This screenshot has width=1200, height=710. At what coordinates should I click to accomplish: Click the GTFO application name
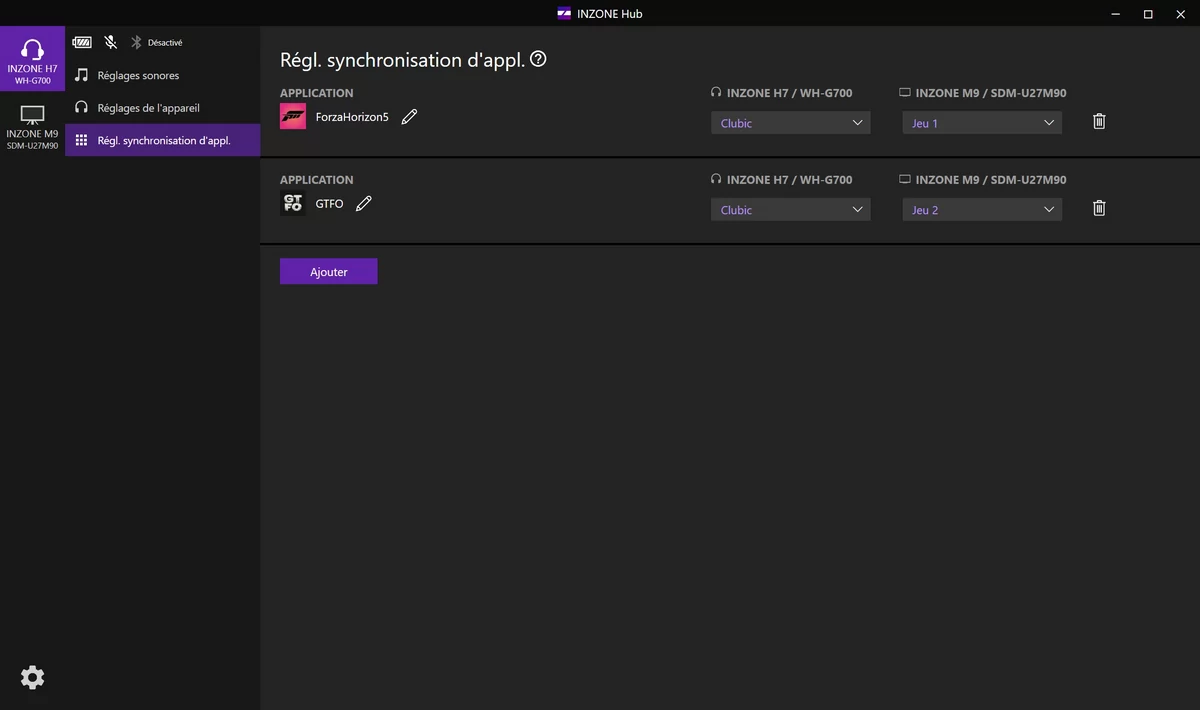click(329, 204)
